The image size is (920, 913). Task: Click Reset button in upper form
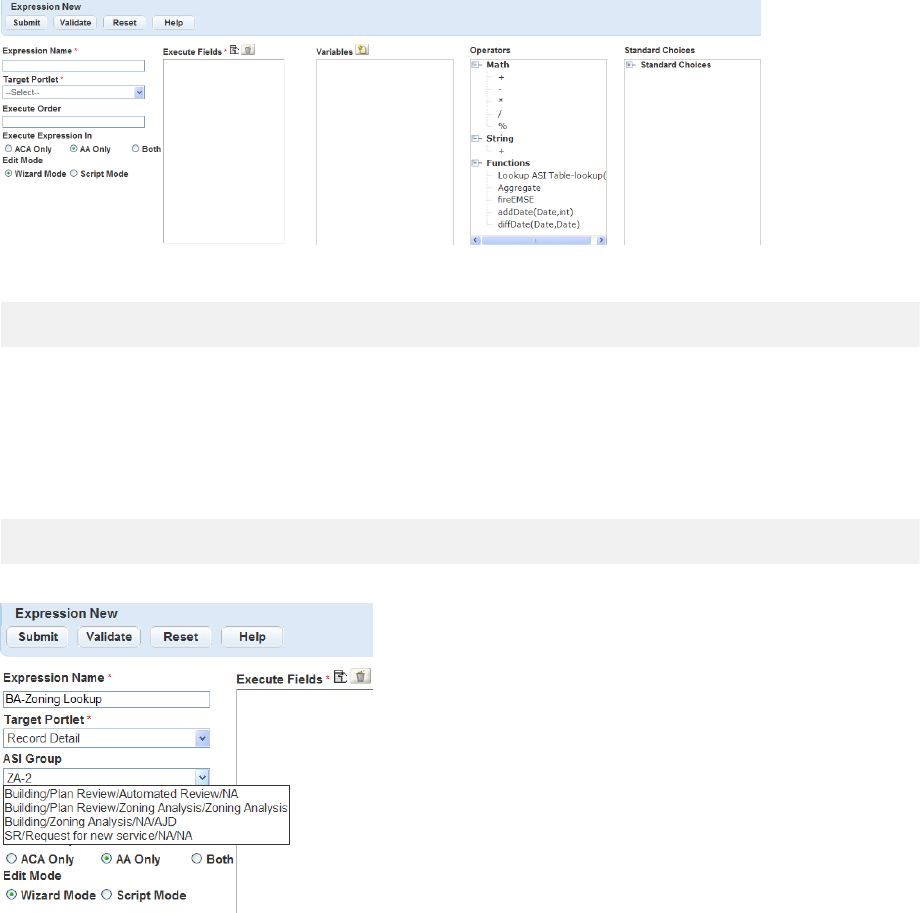coord(124,23)
